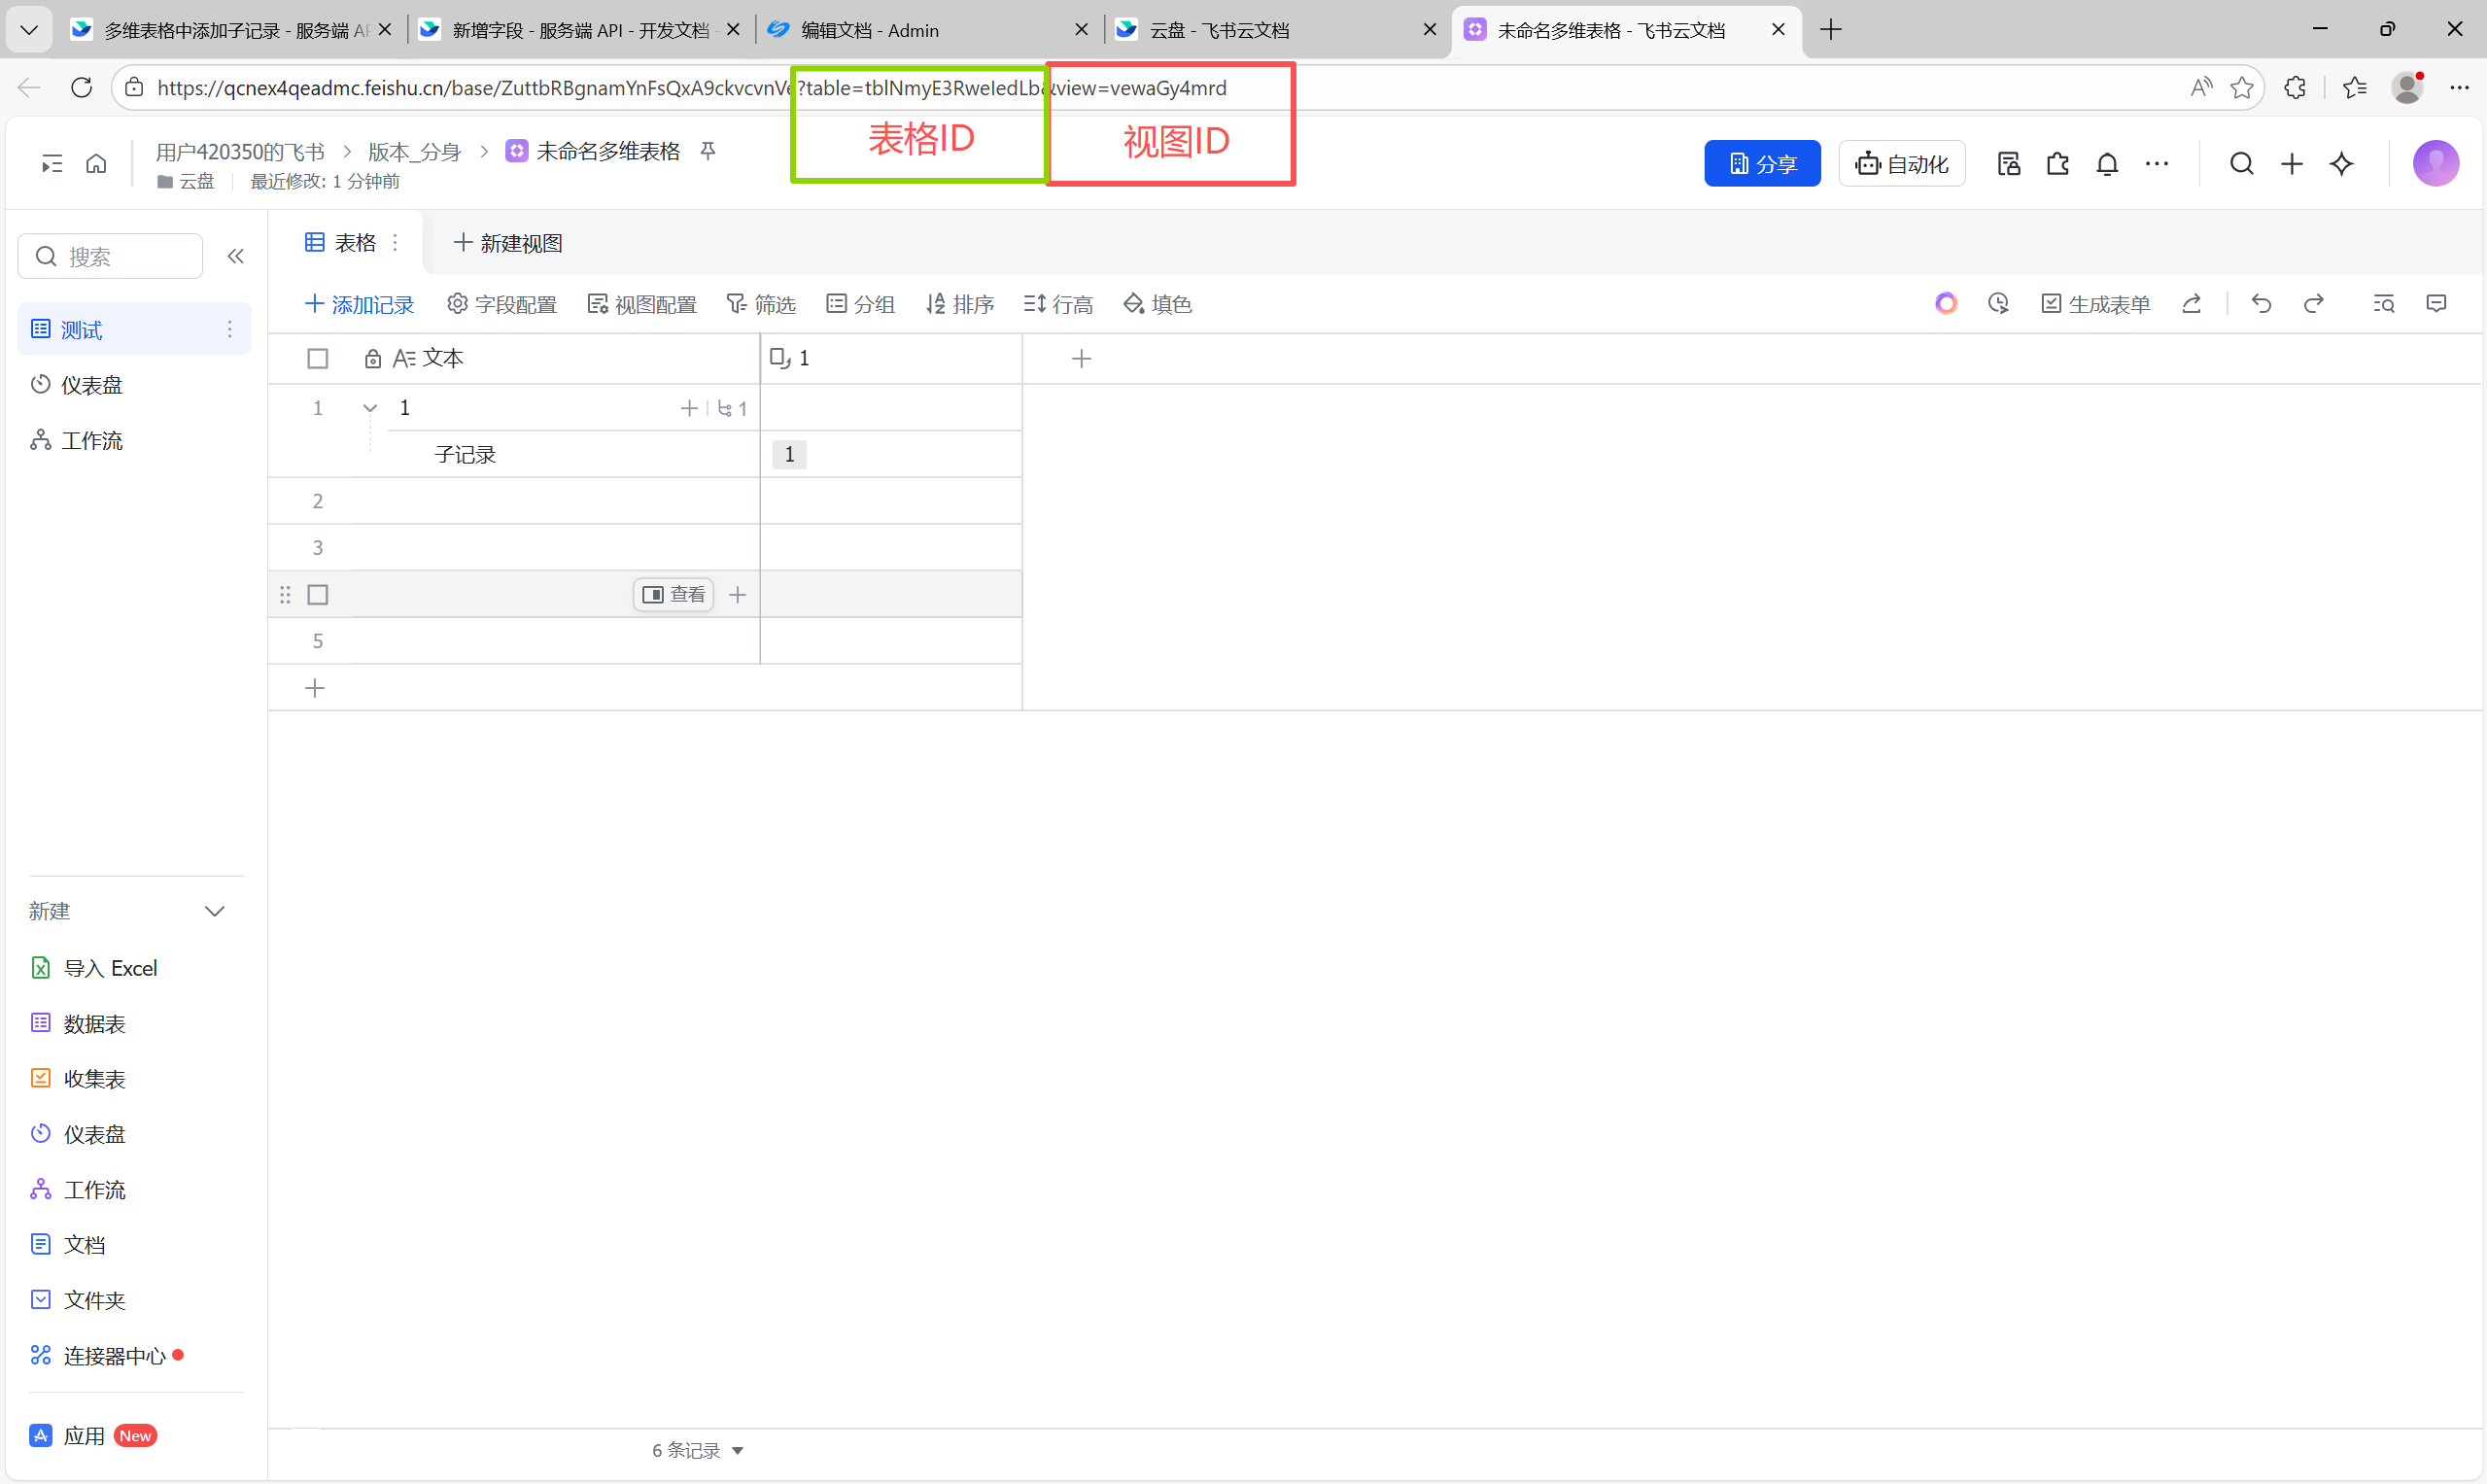The height and width of the screenshot is (1484, 2487).
Task: Click the redo arrow icon
Action: click(2313, 304)
